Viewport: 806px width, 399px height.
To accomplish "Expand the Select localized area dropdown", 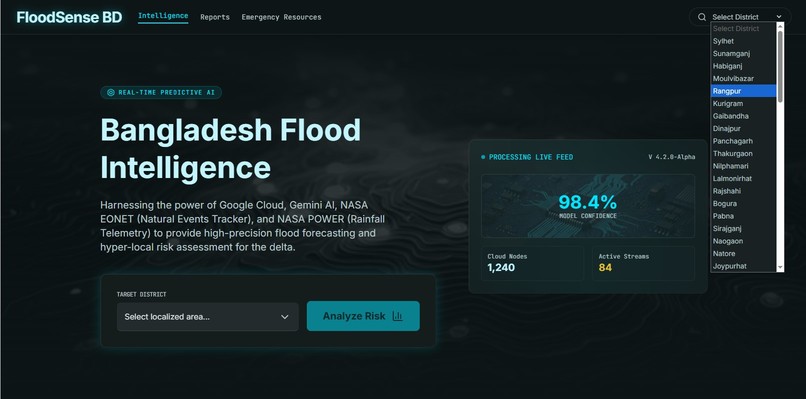I will (208, 317).
